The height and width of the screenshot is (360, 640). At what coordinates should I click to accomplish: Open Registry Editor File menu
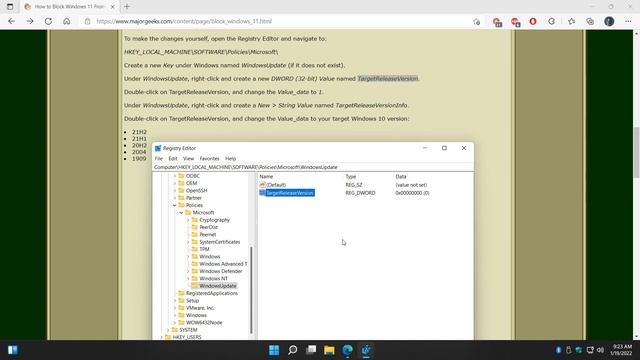(x=159, y=158)
